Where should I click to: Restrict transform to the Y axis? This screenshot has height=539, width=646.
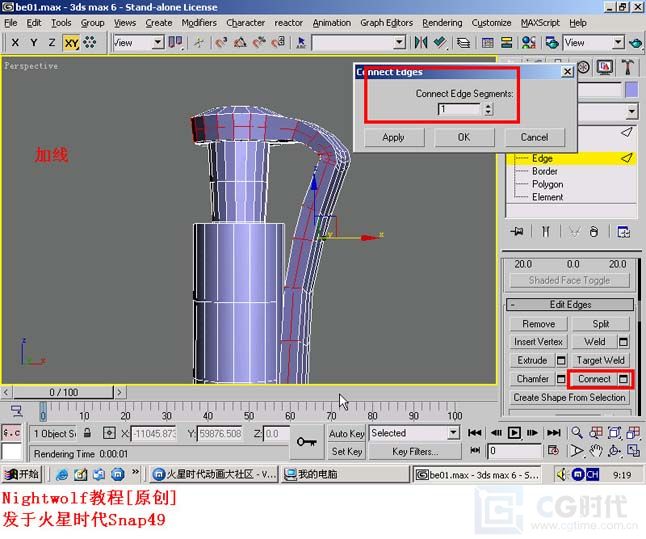tap(34, 42)
